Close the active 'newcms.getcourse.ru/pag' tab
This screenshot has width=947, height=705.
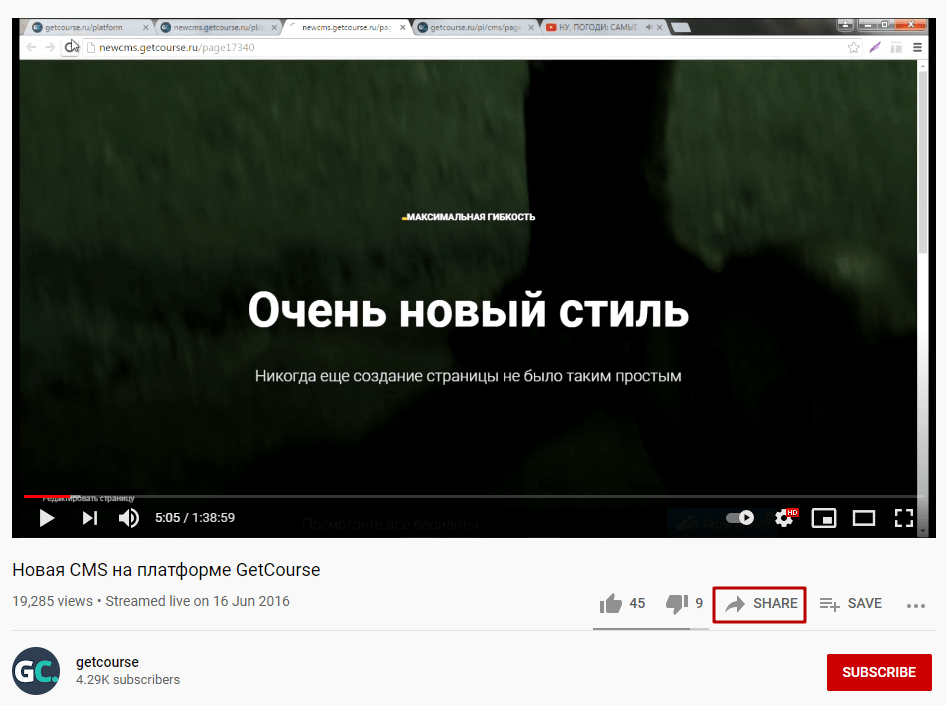pos(403,27)
